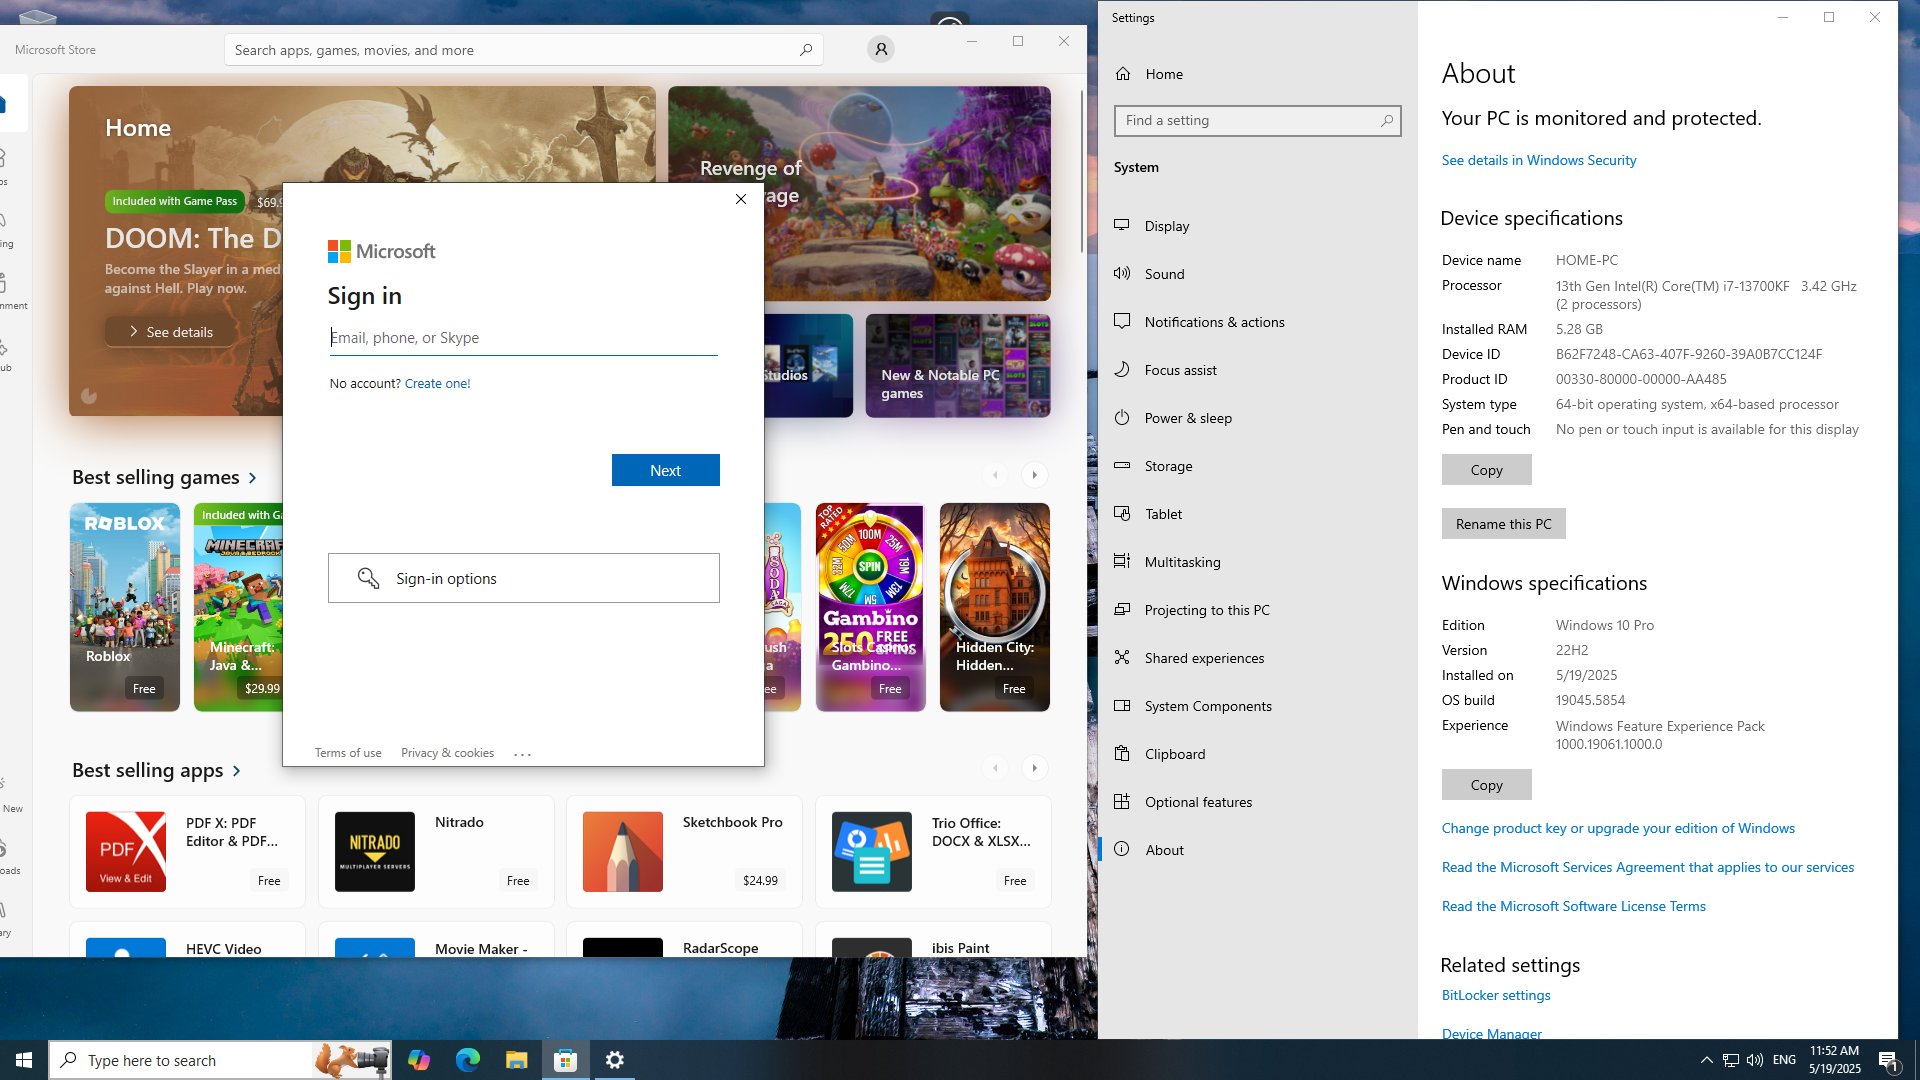Screen dimensions: 1920x1080
Task: Click the search magnifier in Microsoft Store
Action: coord(806,50)
